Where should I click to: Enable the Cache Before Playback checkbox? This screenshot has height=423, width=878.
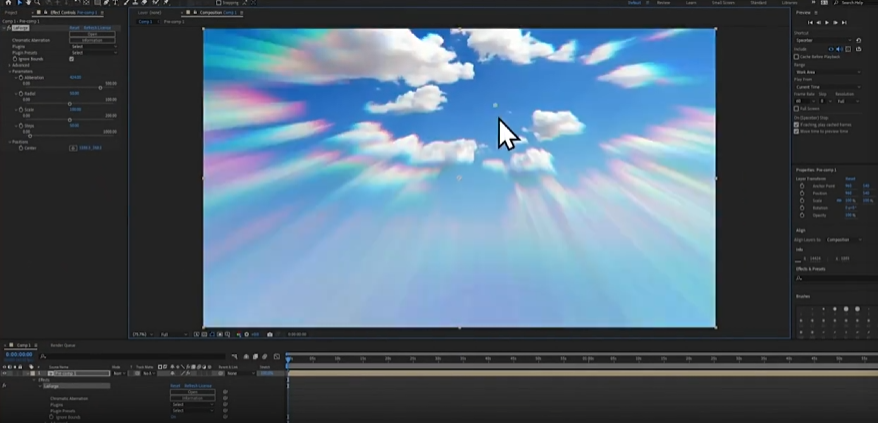coord(796,57)
